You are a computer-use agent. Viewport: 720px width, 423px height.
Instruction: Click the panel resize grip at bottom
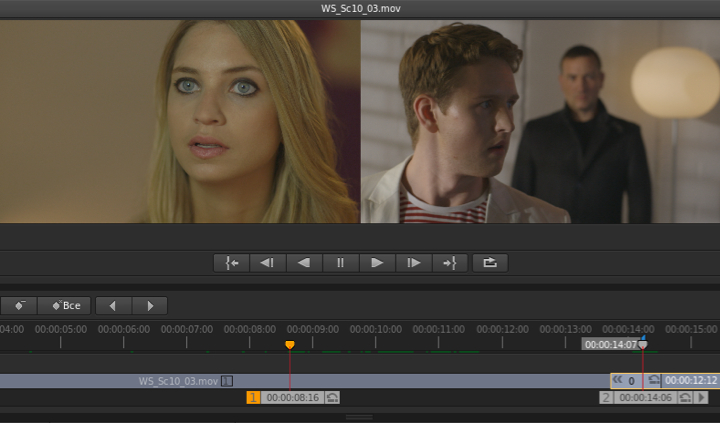(359, 417)
